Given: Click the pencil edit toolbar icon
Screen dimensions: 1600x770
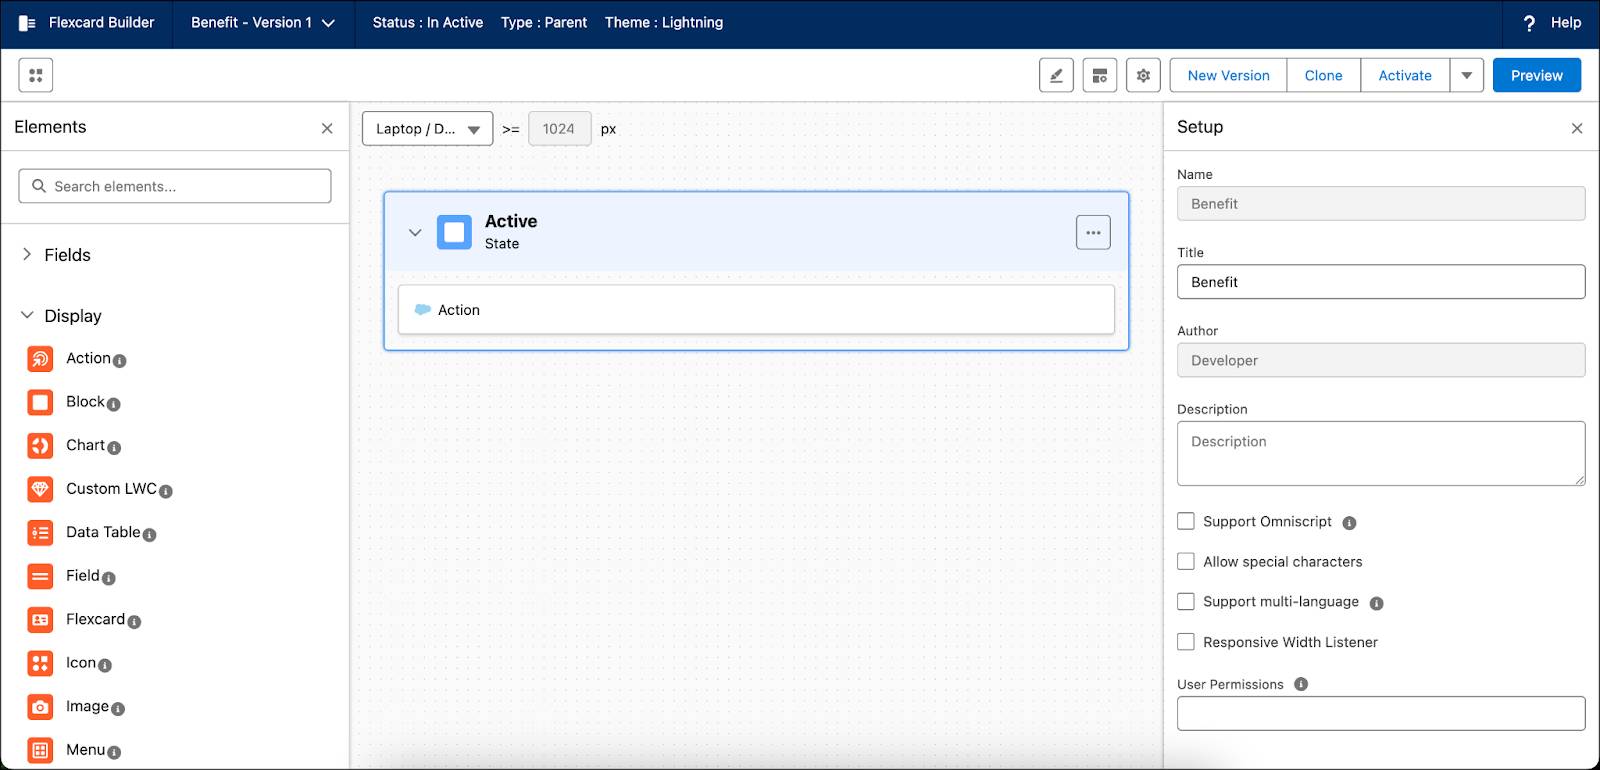Looking at the screenshot, I should coord(1056,75).
